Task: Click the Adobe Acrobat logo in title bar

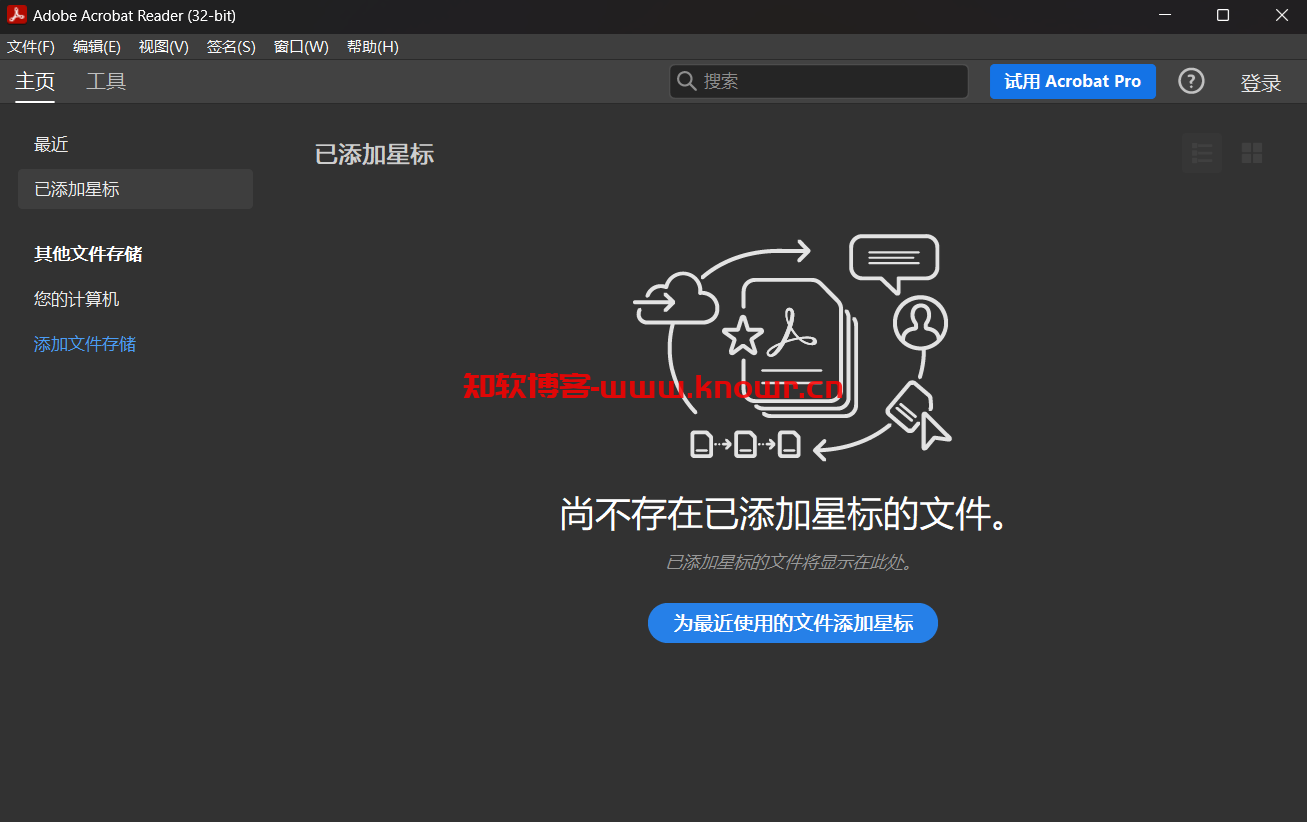Action: pyautogui.click(x=17, y=15)
